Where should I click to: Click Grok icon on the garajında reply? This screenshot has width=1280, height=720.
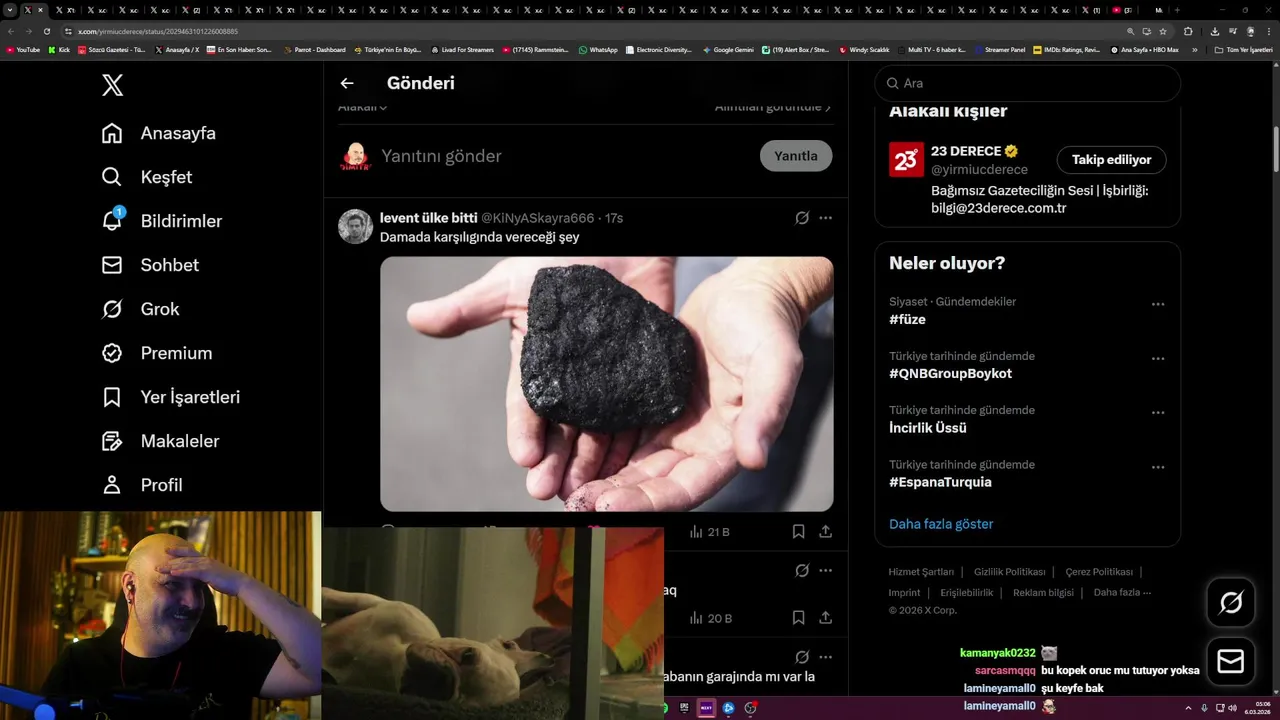(802, 657)
